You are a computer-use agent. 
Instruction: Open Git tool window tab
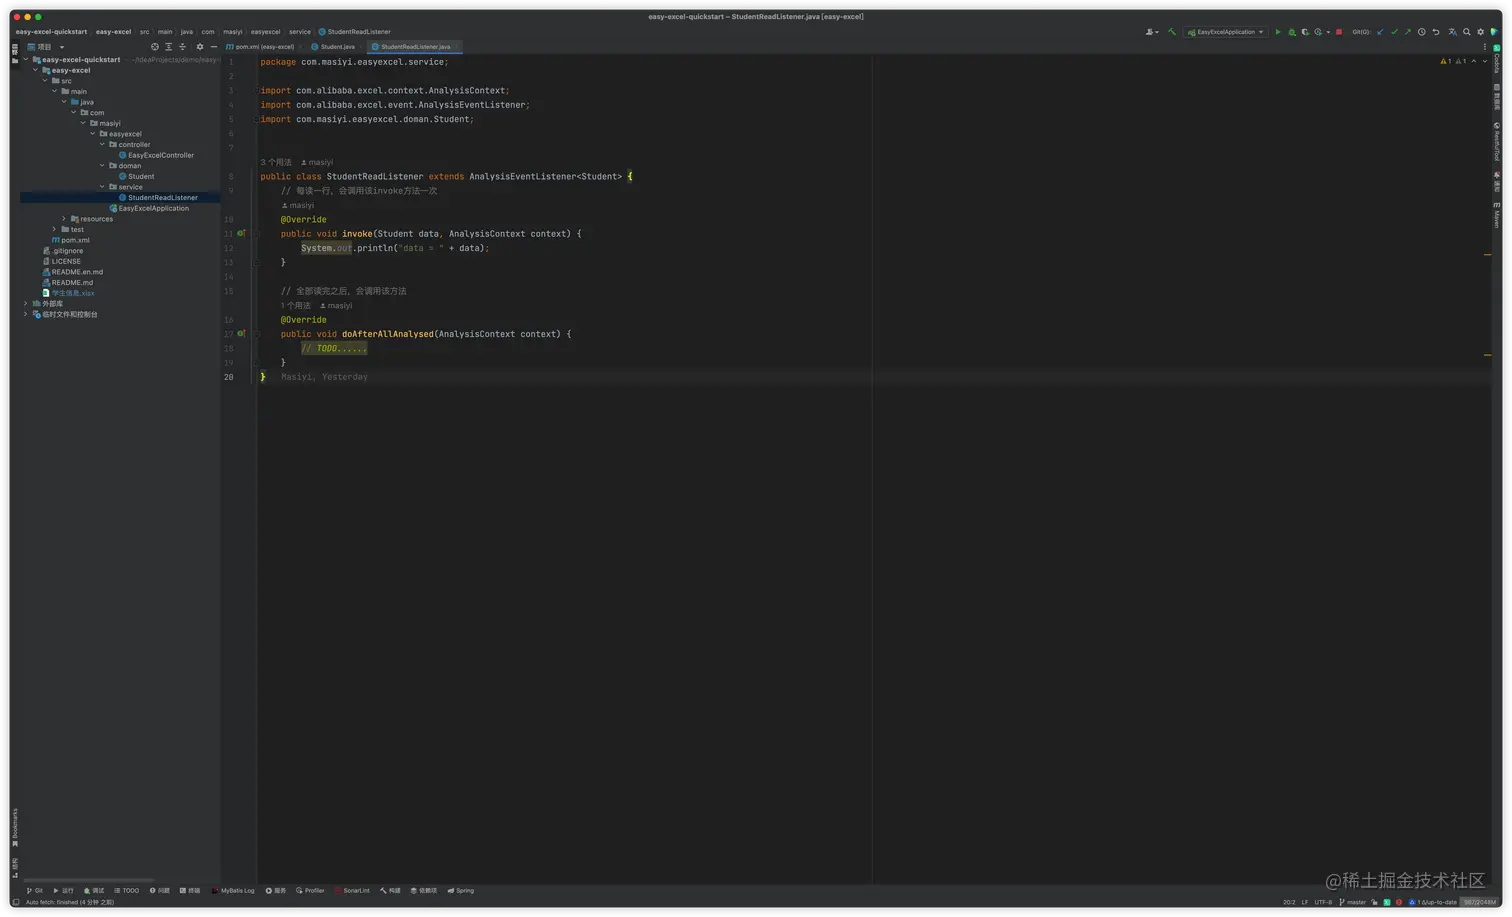[35, 890]
